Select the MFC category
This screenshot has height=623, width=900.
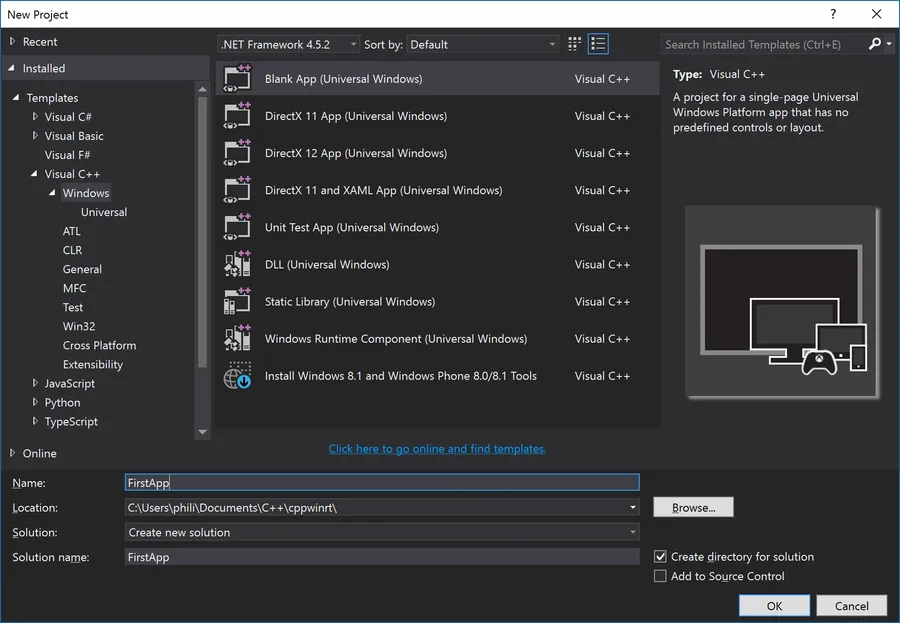pos(75,288)
